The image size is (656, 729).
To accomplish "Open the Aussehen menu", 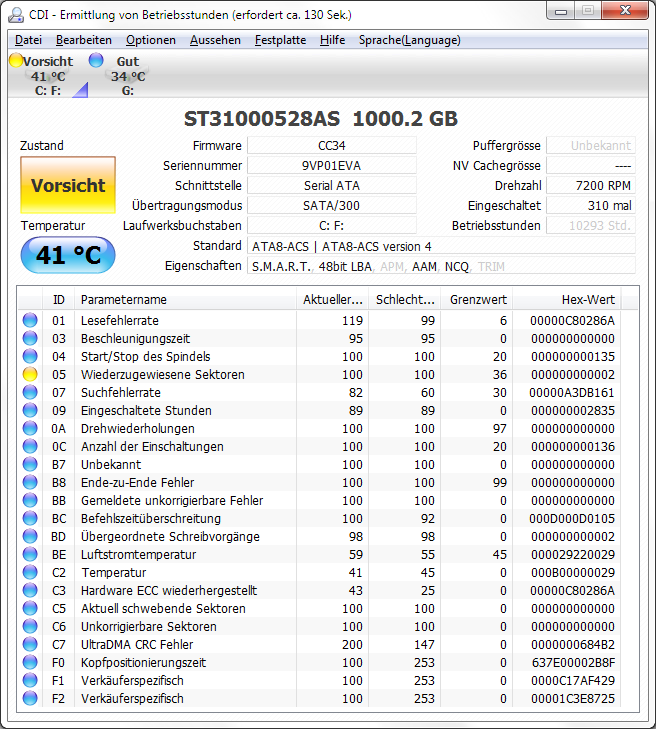I will 215,40.
